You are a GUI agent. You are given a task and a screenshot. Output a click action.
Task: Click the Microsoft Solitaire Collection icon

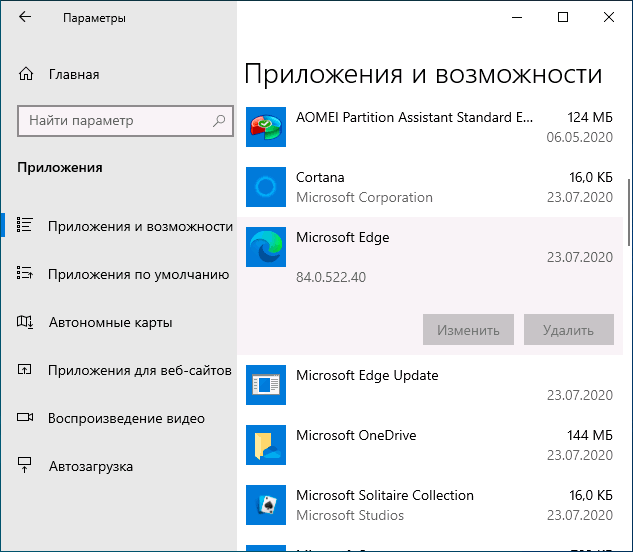click(x=266, y=505)
